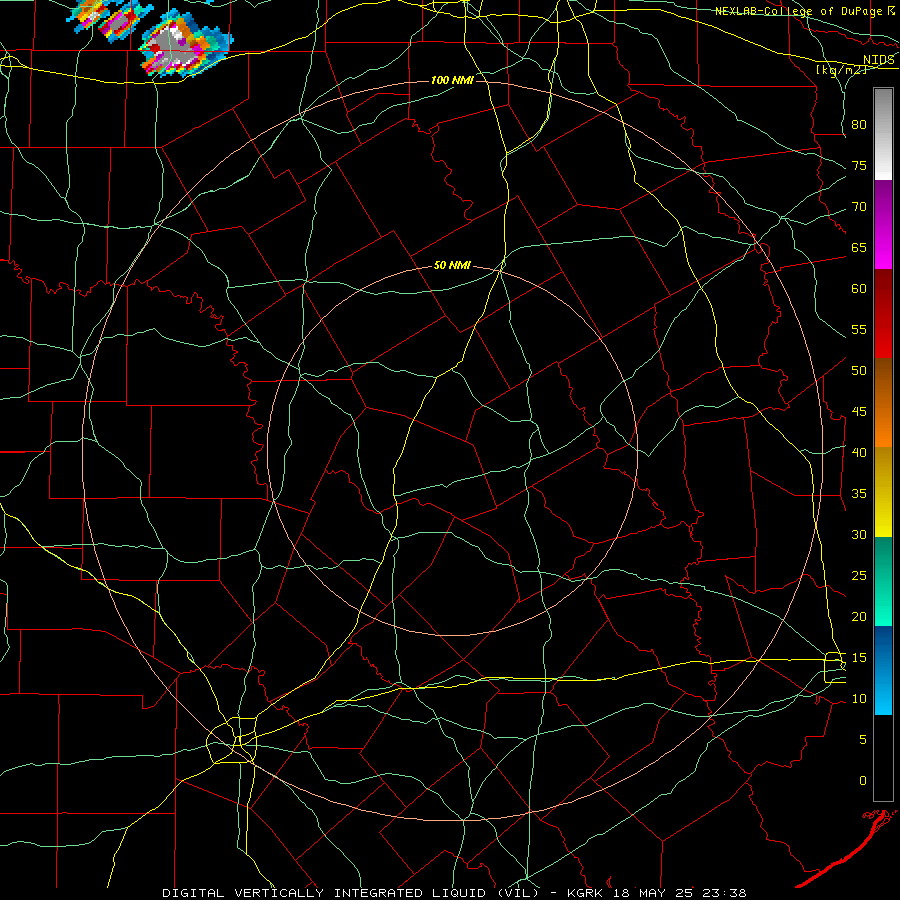900x900 pixels.
Task: Click the 70 value on the VIL scale
Action: pos(859,207)
